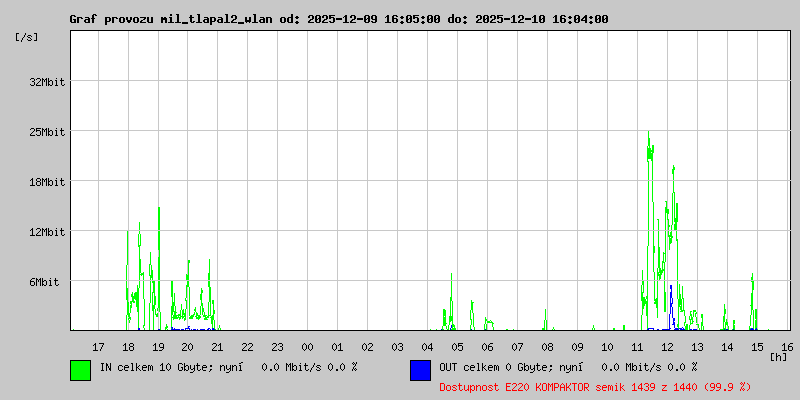Click hour label '21' on the time axis

click(217, 347)
